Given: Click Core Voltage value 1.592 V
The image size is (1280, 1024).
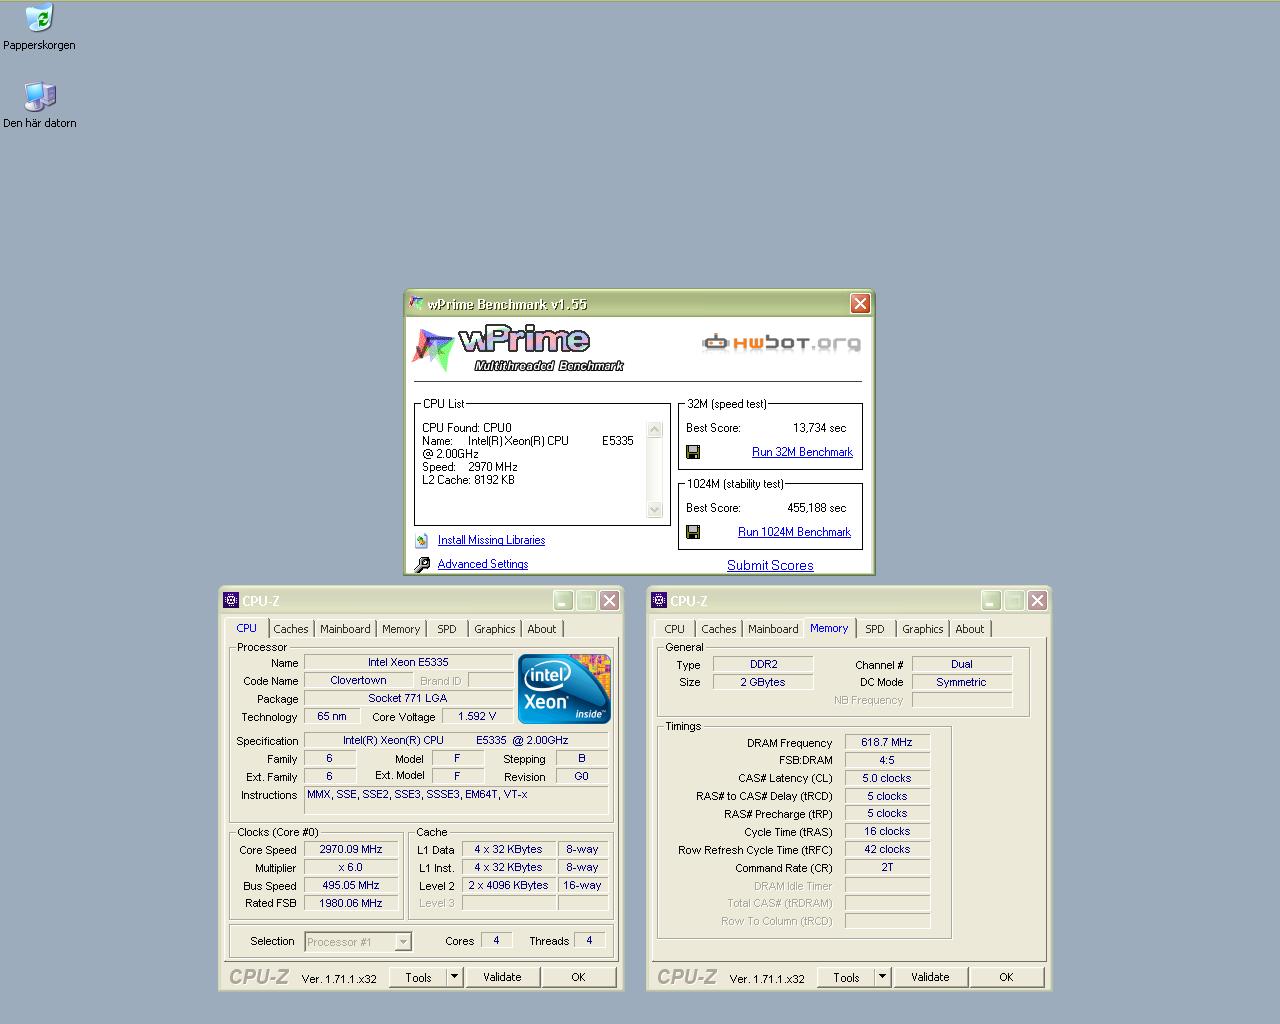Looking at the screenshot, I should click(x=477, y=716).
